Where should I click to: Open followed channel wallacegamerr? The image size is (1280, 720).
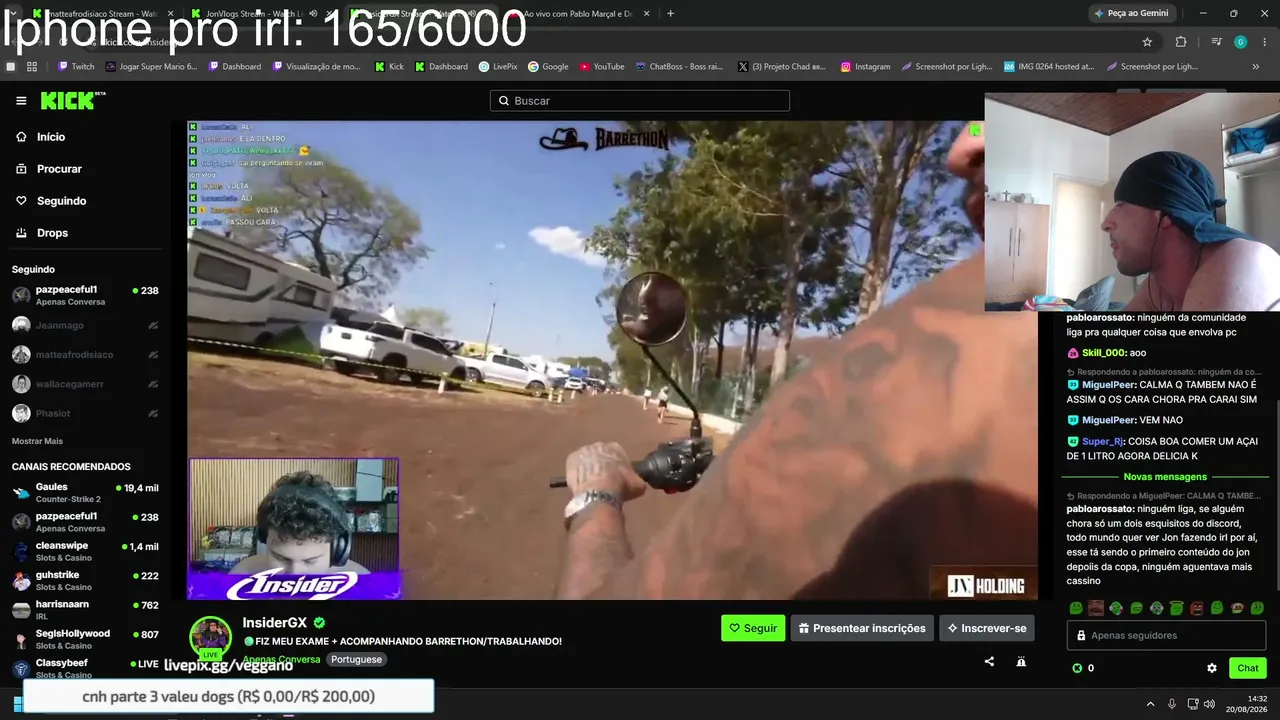(x=86, y=384)
